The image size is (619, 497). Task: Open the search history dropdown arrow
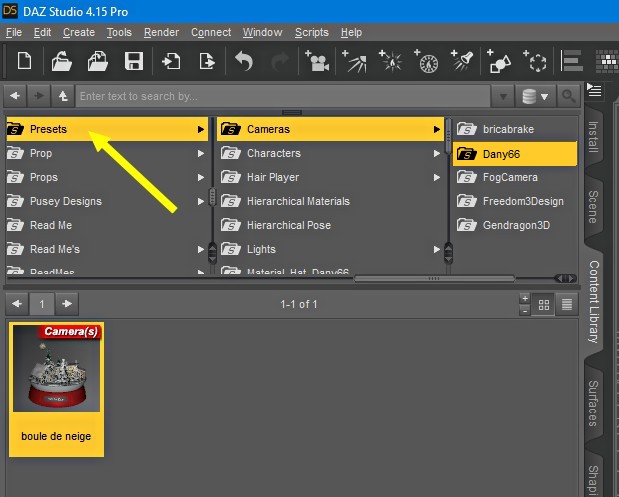tap(503, 96)
